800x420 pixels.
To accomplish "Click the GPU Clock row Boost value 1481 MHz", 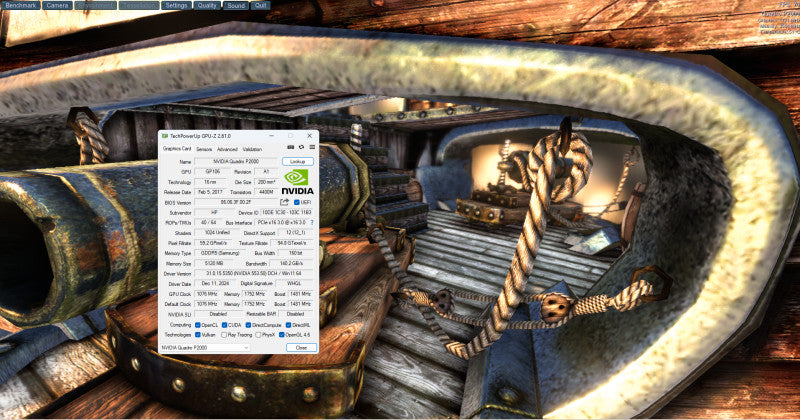I will 300,294.
